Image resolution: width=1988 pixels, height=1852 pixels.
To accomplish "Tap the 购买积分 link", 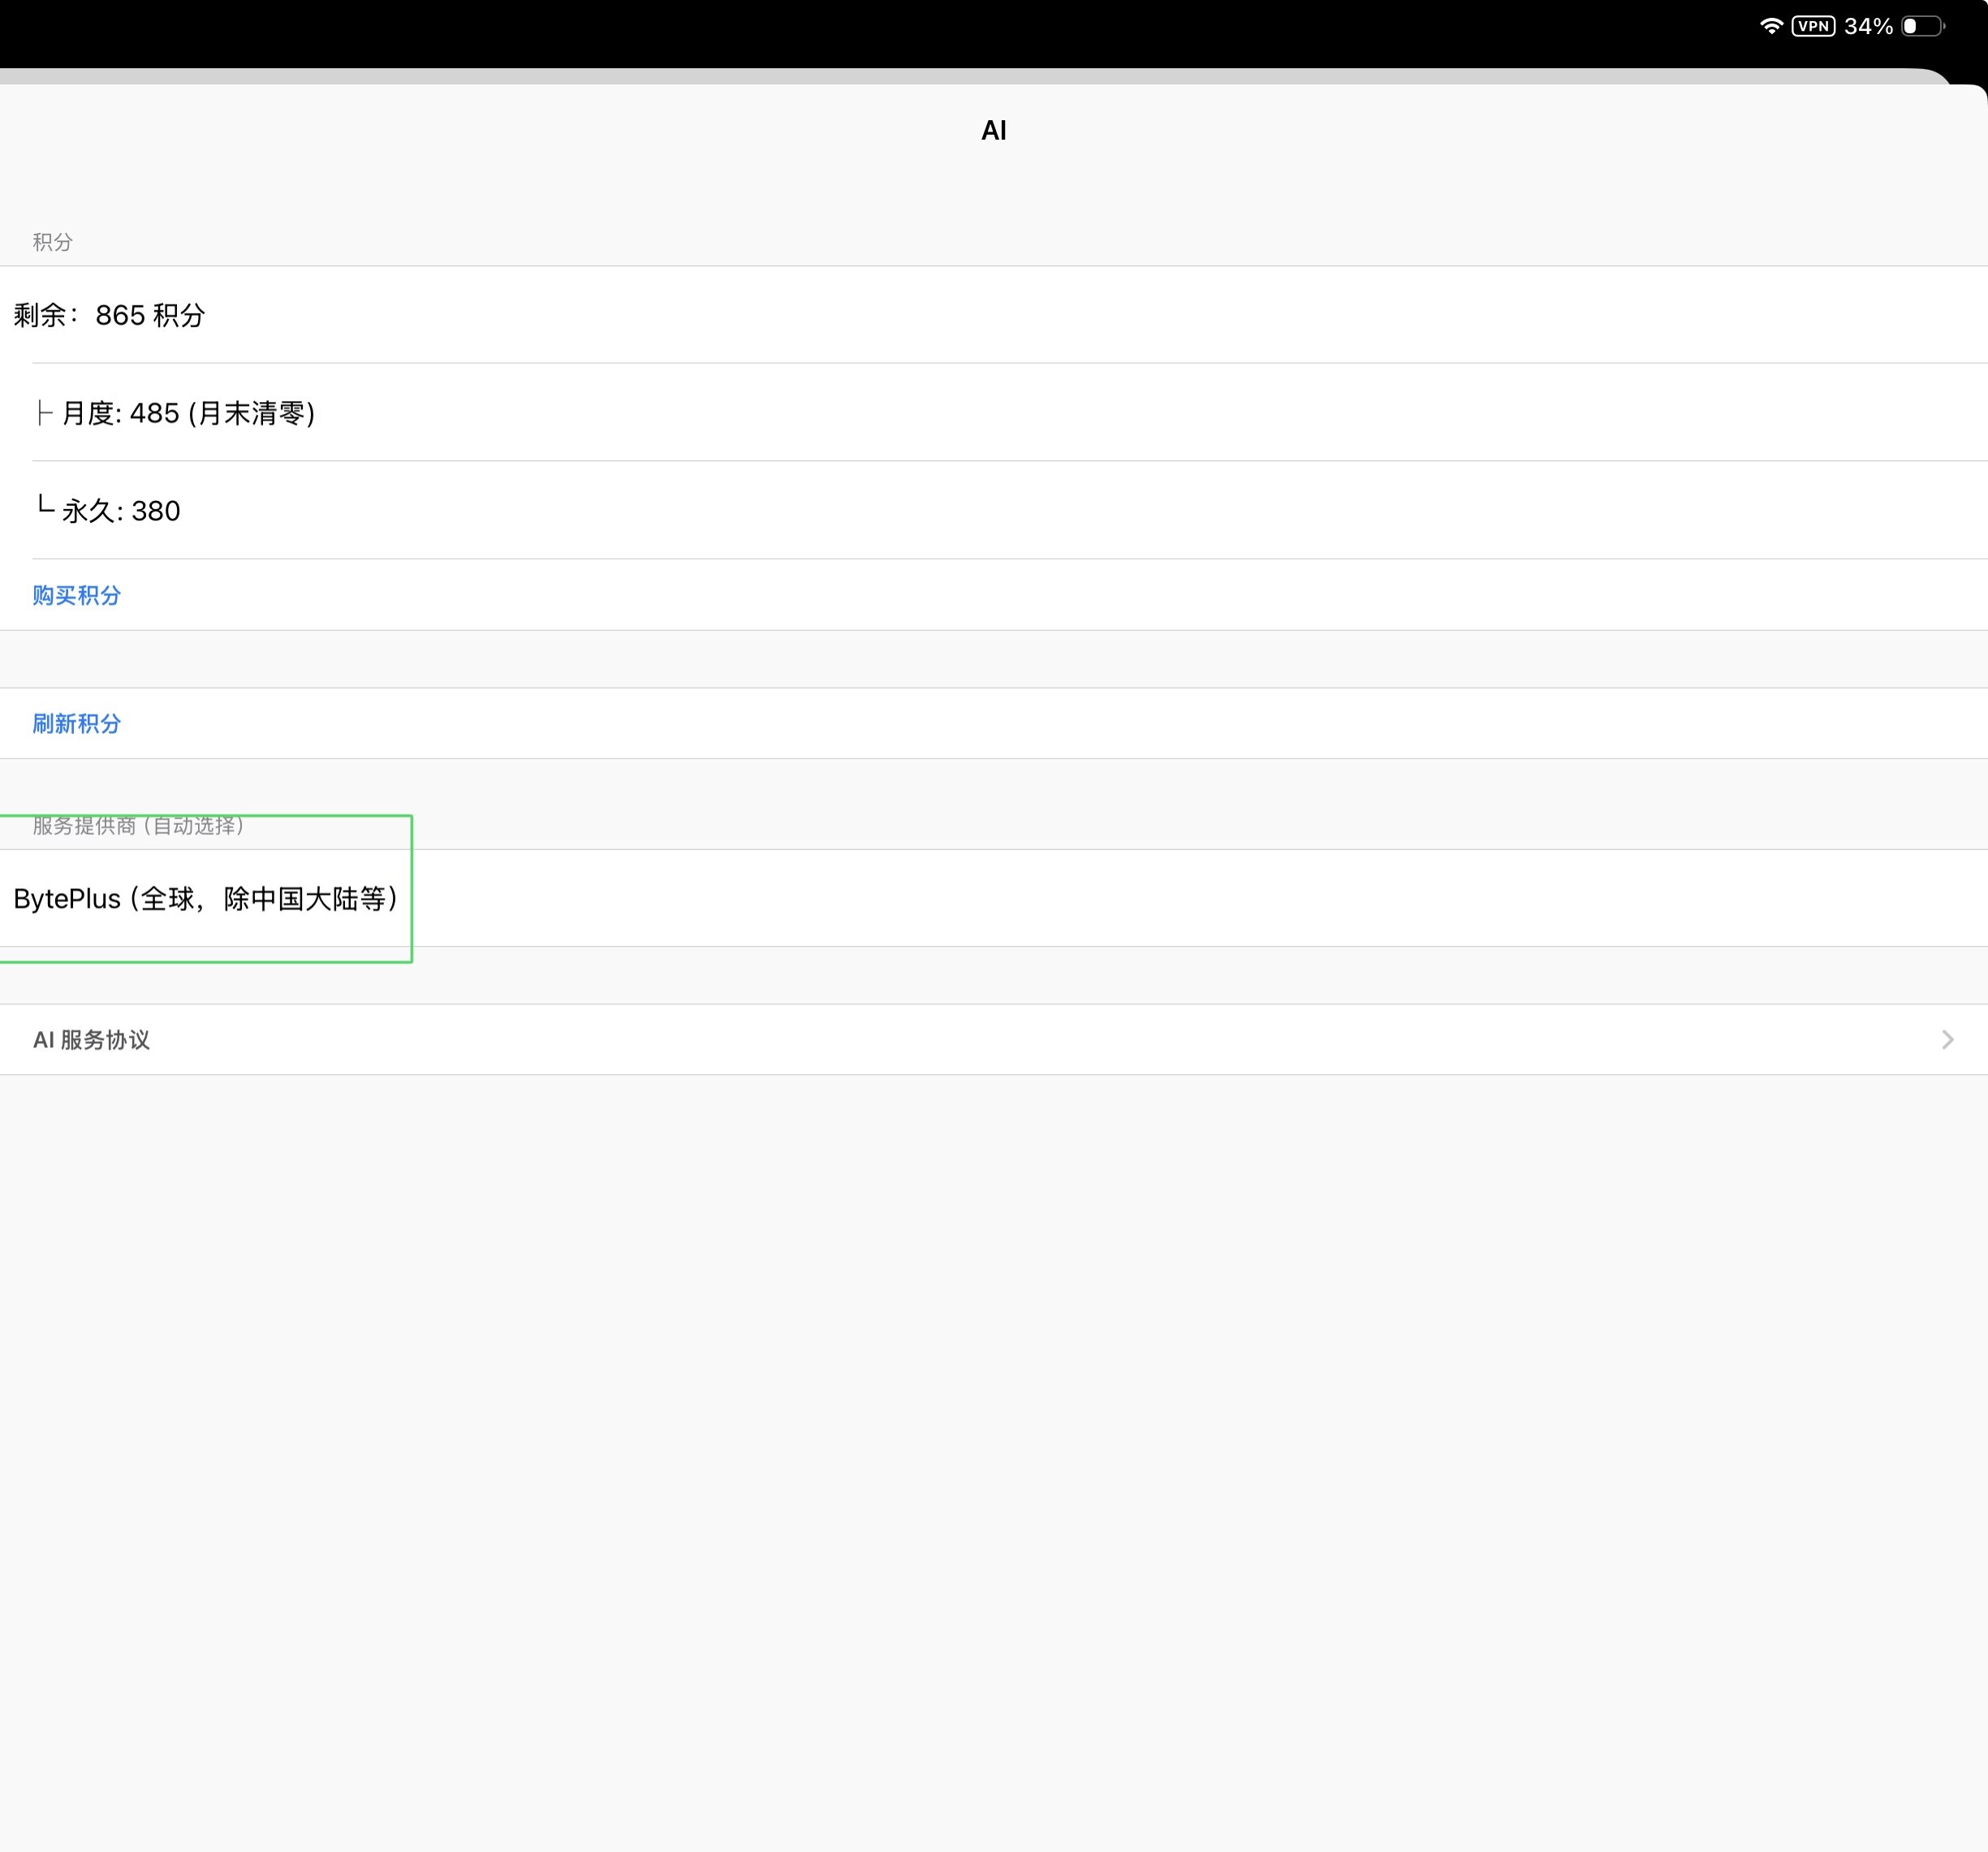I will click(x=77, y=595).
